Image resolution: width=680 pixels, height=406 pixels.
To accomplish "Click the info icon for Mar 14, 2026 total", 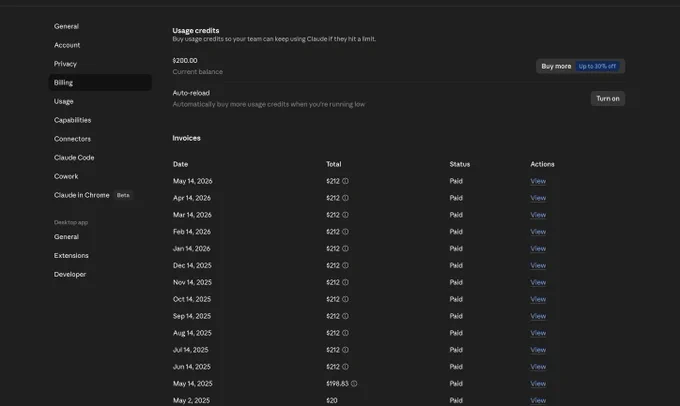I will point(345,215).
